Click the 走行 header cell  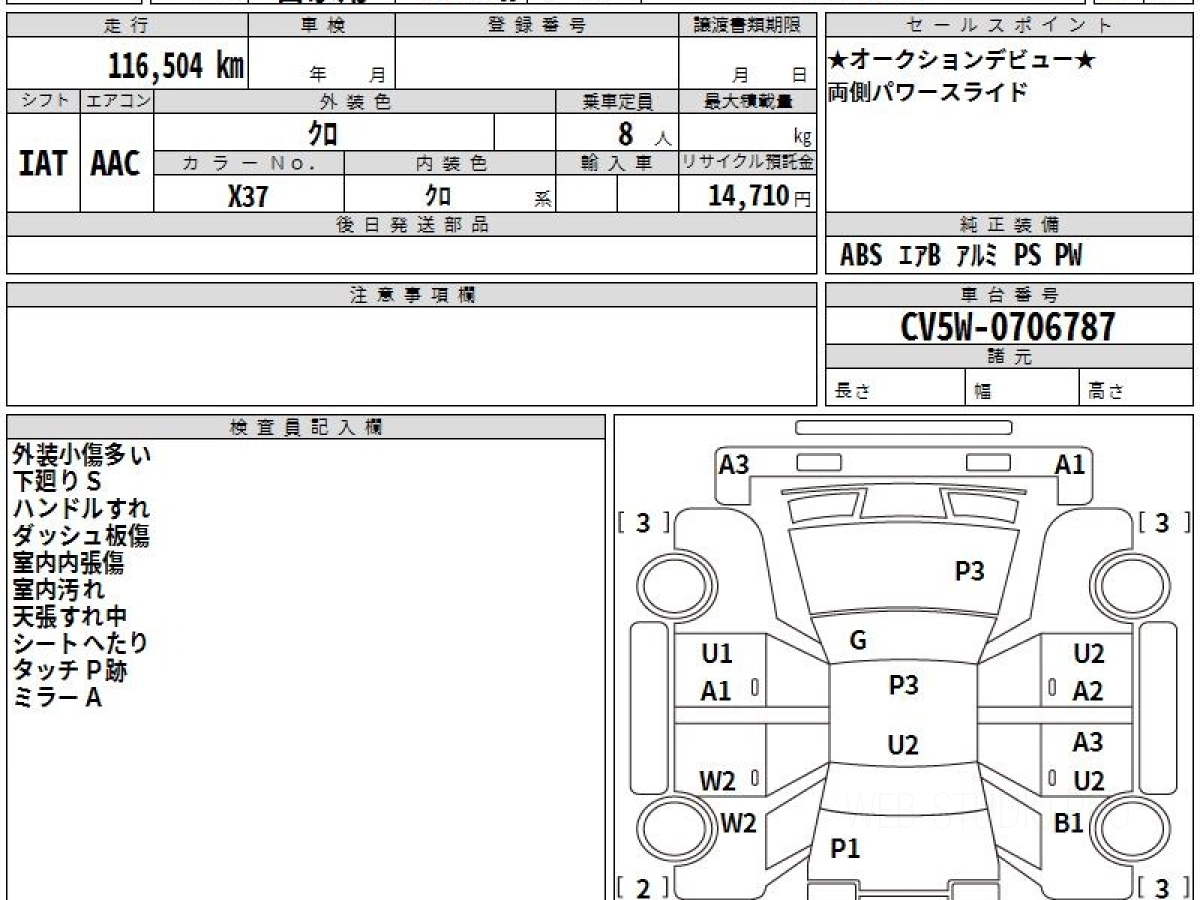pos(126,26)
